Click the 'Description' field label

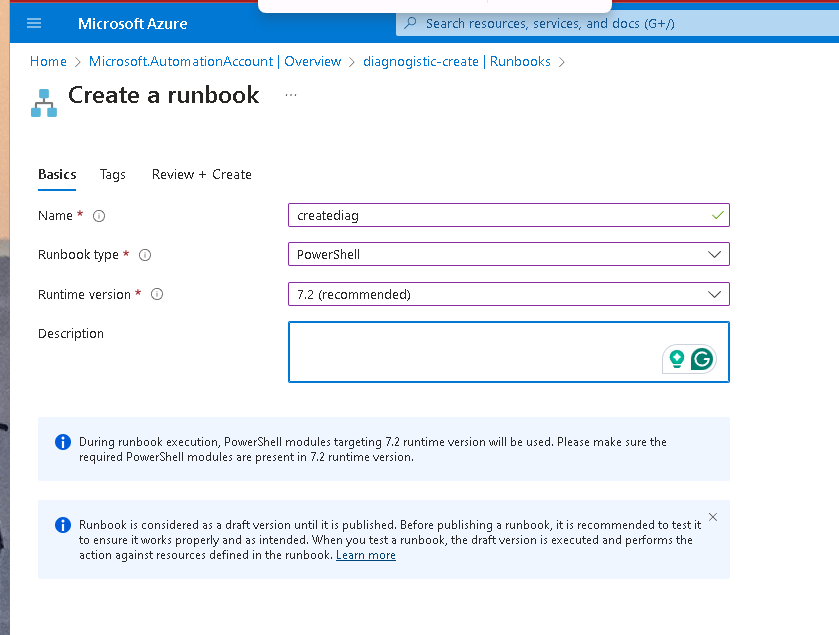[71, 334]
